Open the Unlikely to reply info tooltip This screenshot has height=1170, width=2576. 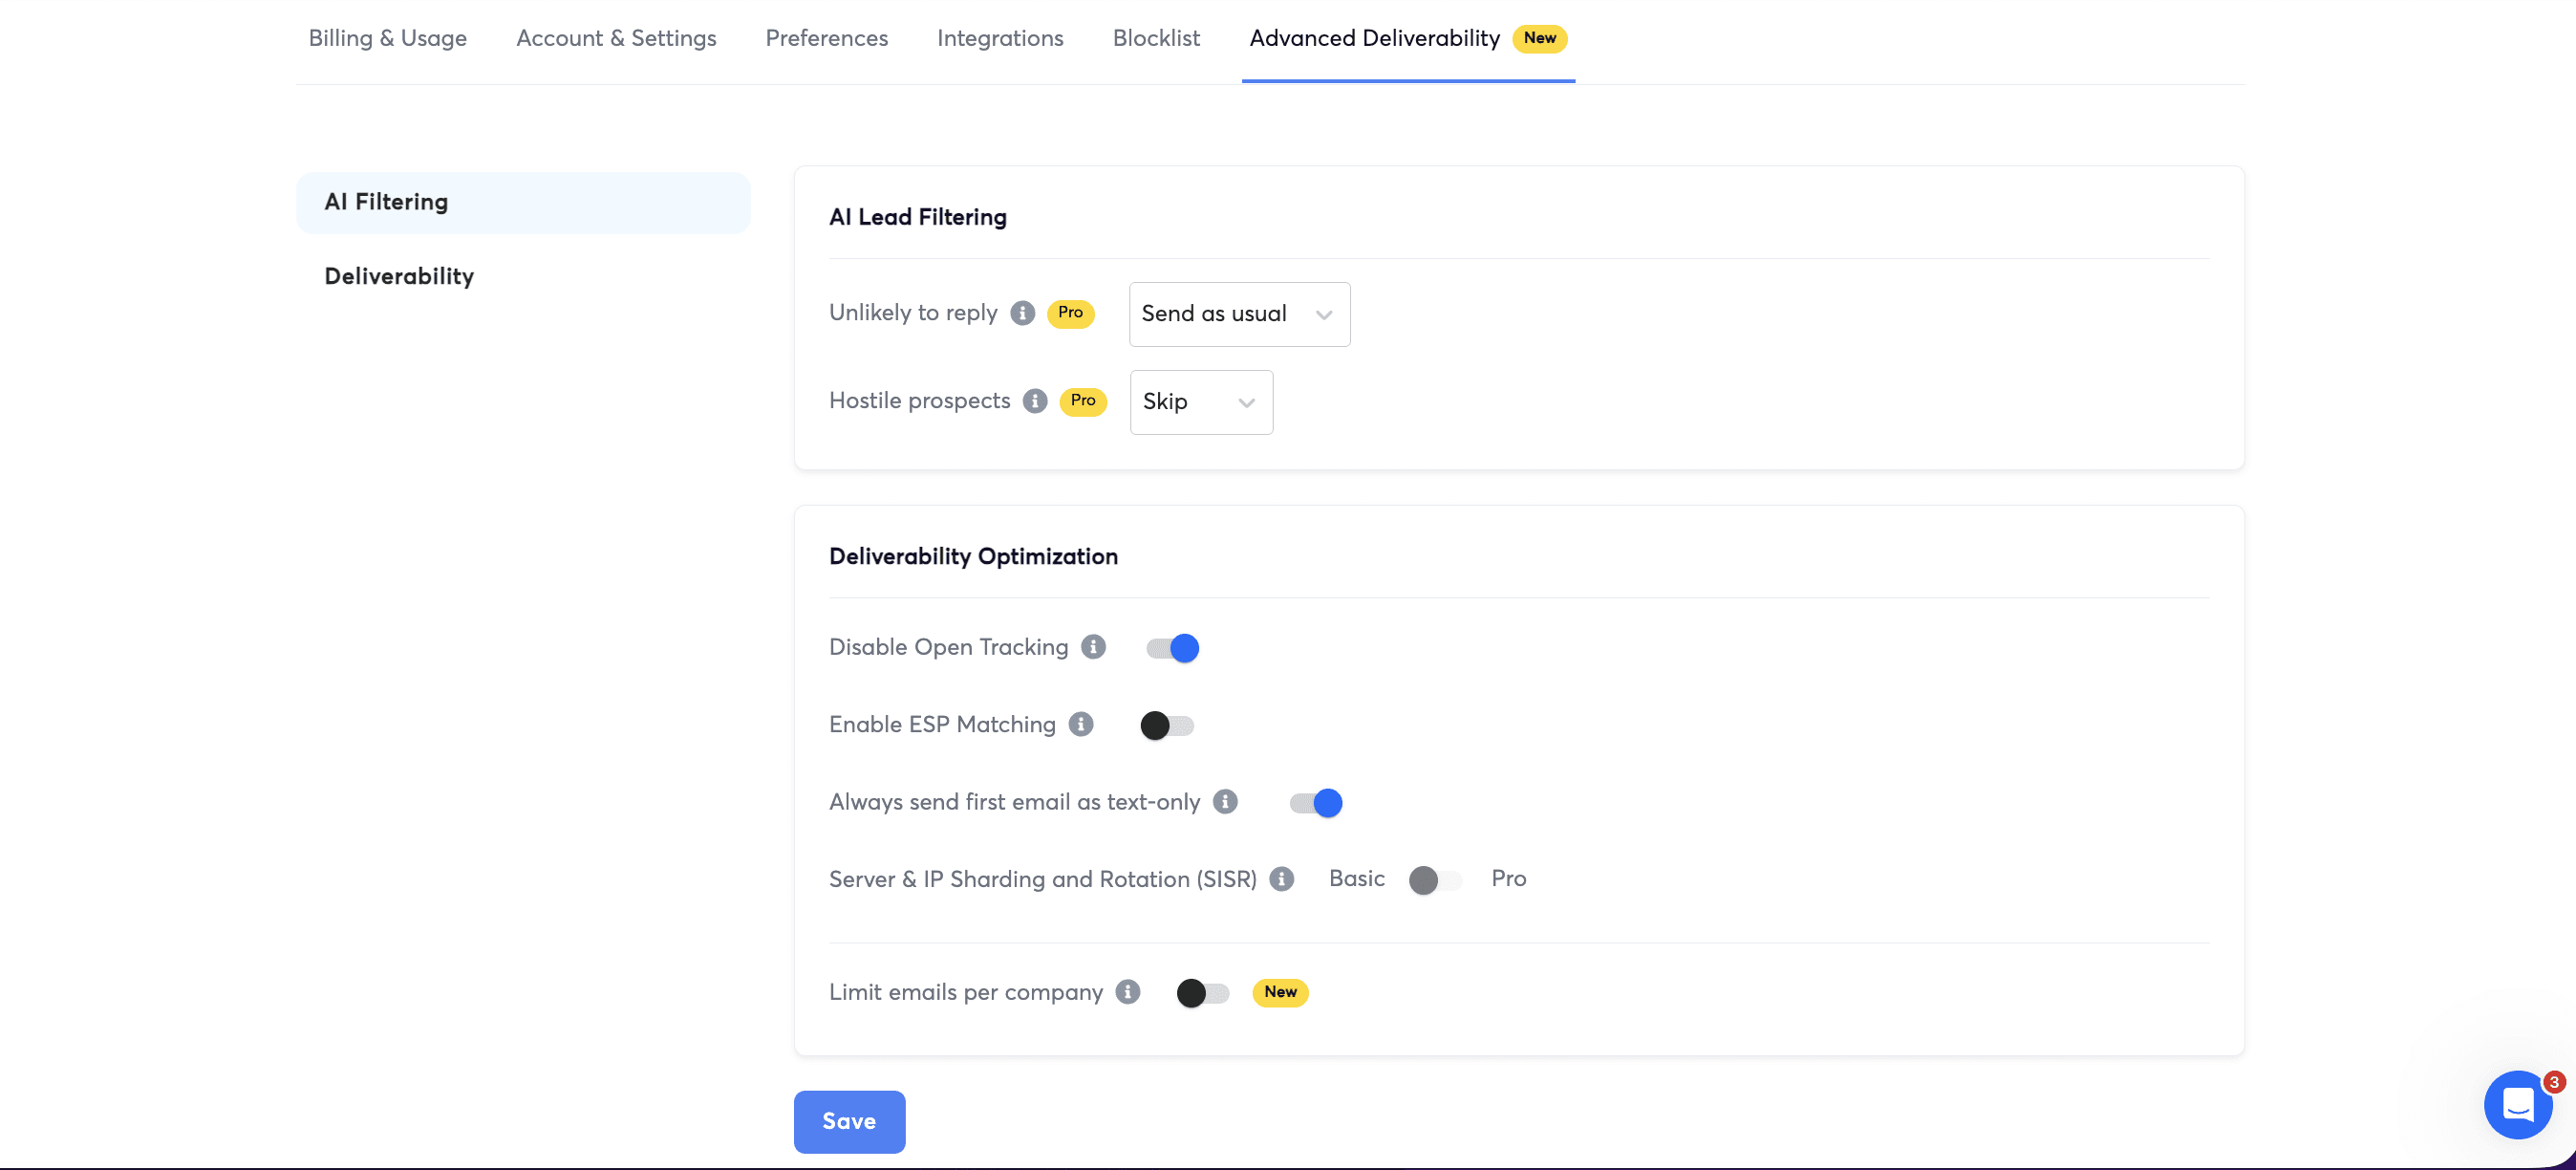(1021, 313)
